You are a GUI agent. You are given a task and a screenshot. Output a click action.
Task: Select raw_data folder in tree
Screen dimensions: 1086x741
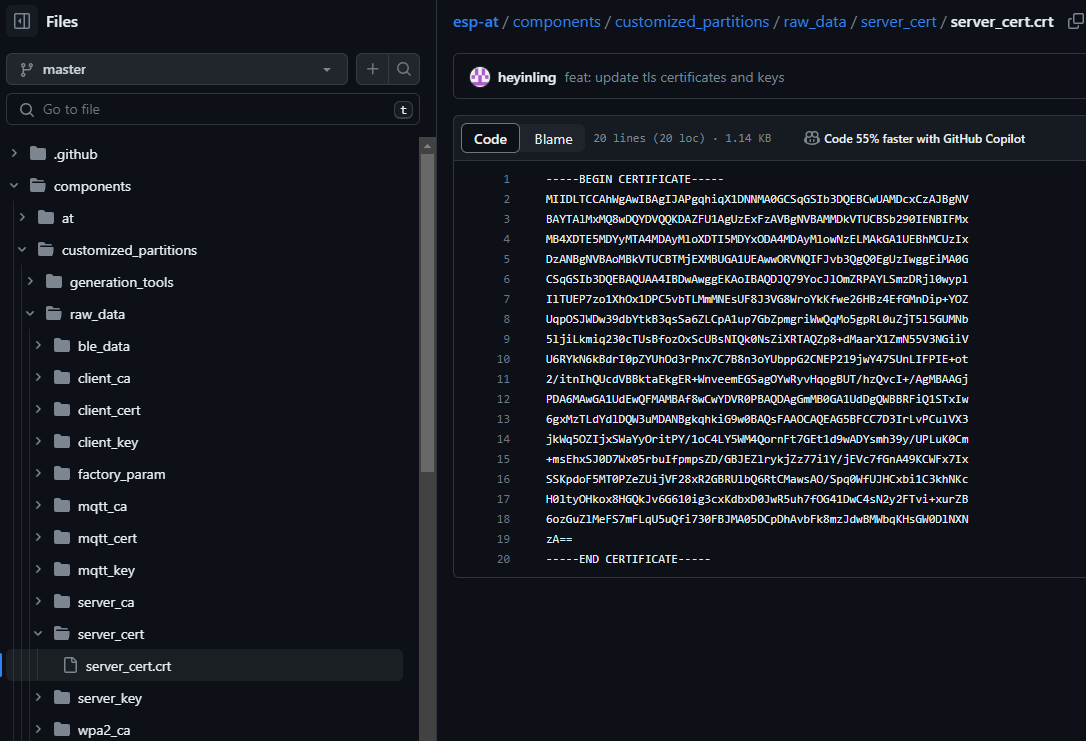97,314
